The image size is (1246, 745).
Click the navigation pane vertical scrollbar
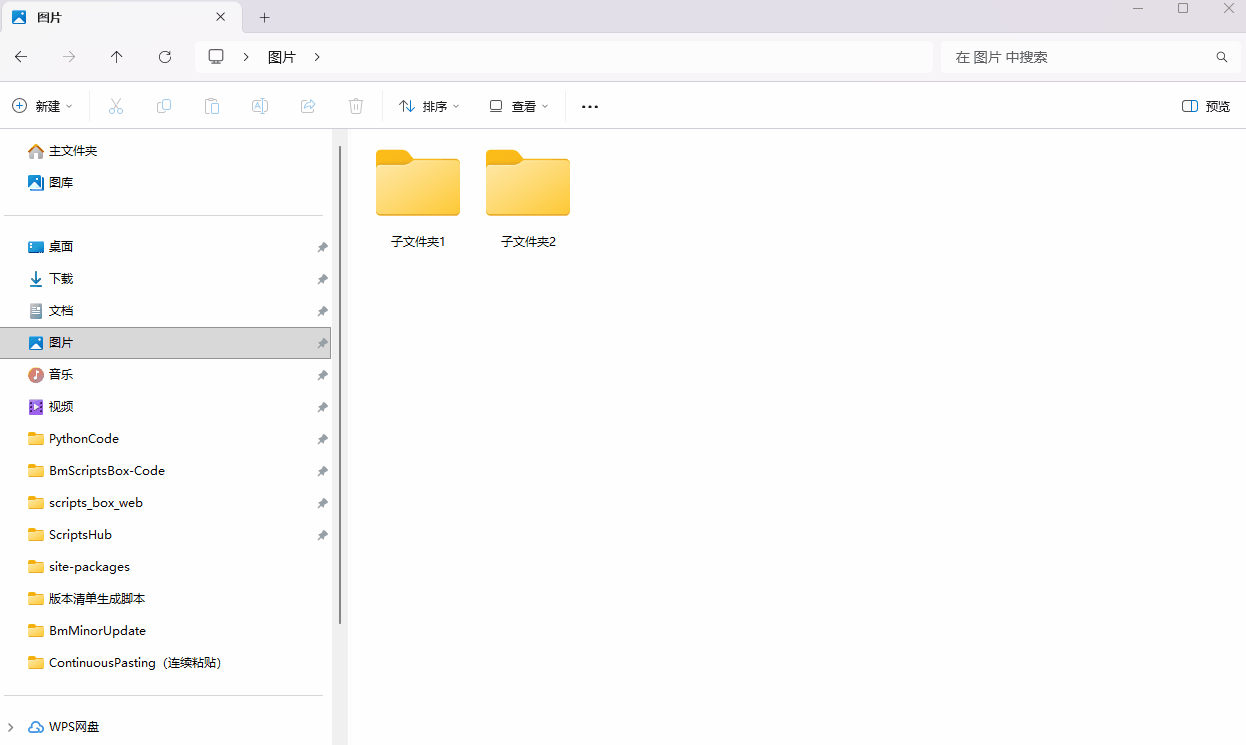[x=340, y=385]
